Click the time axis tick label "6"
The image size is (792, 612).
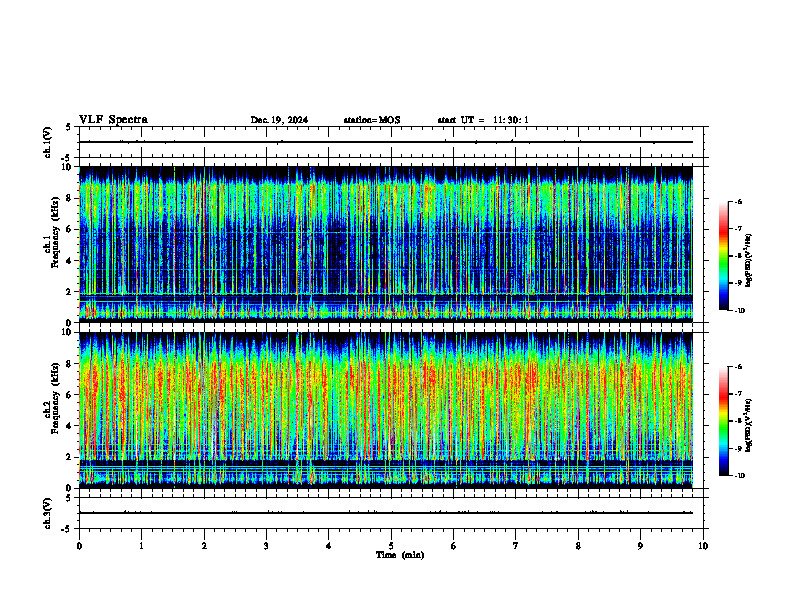(x=454, y=546)
